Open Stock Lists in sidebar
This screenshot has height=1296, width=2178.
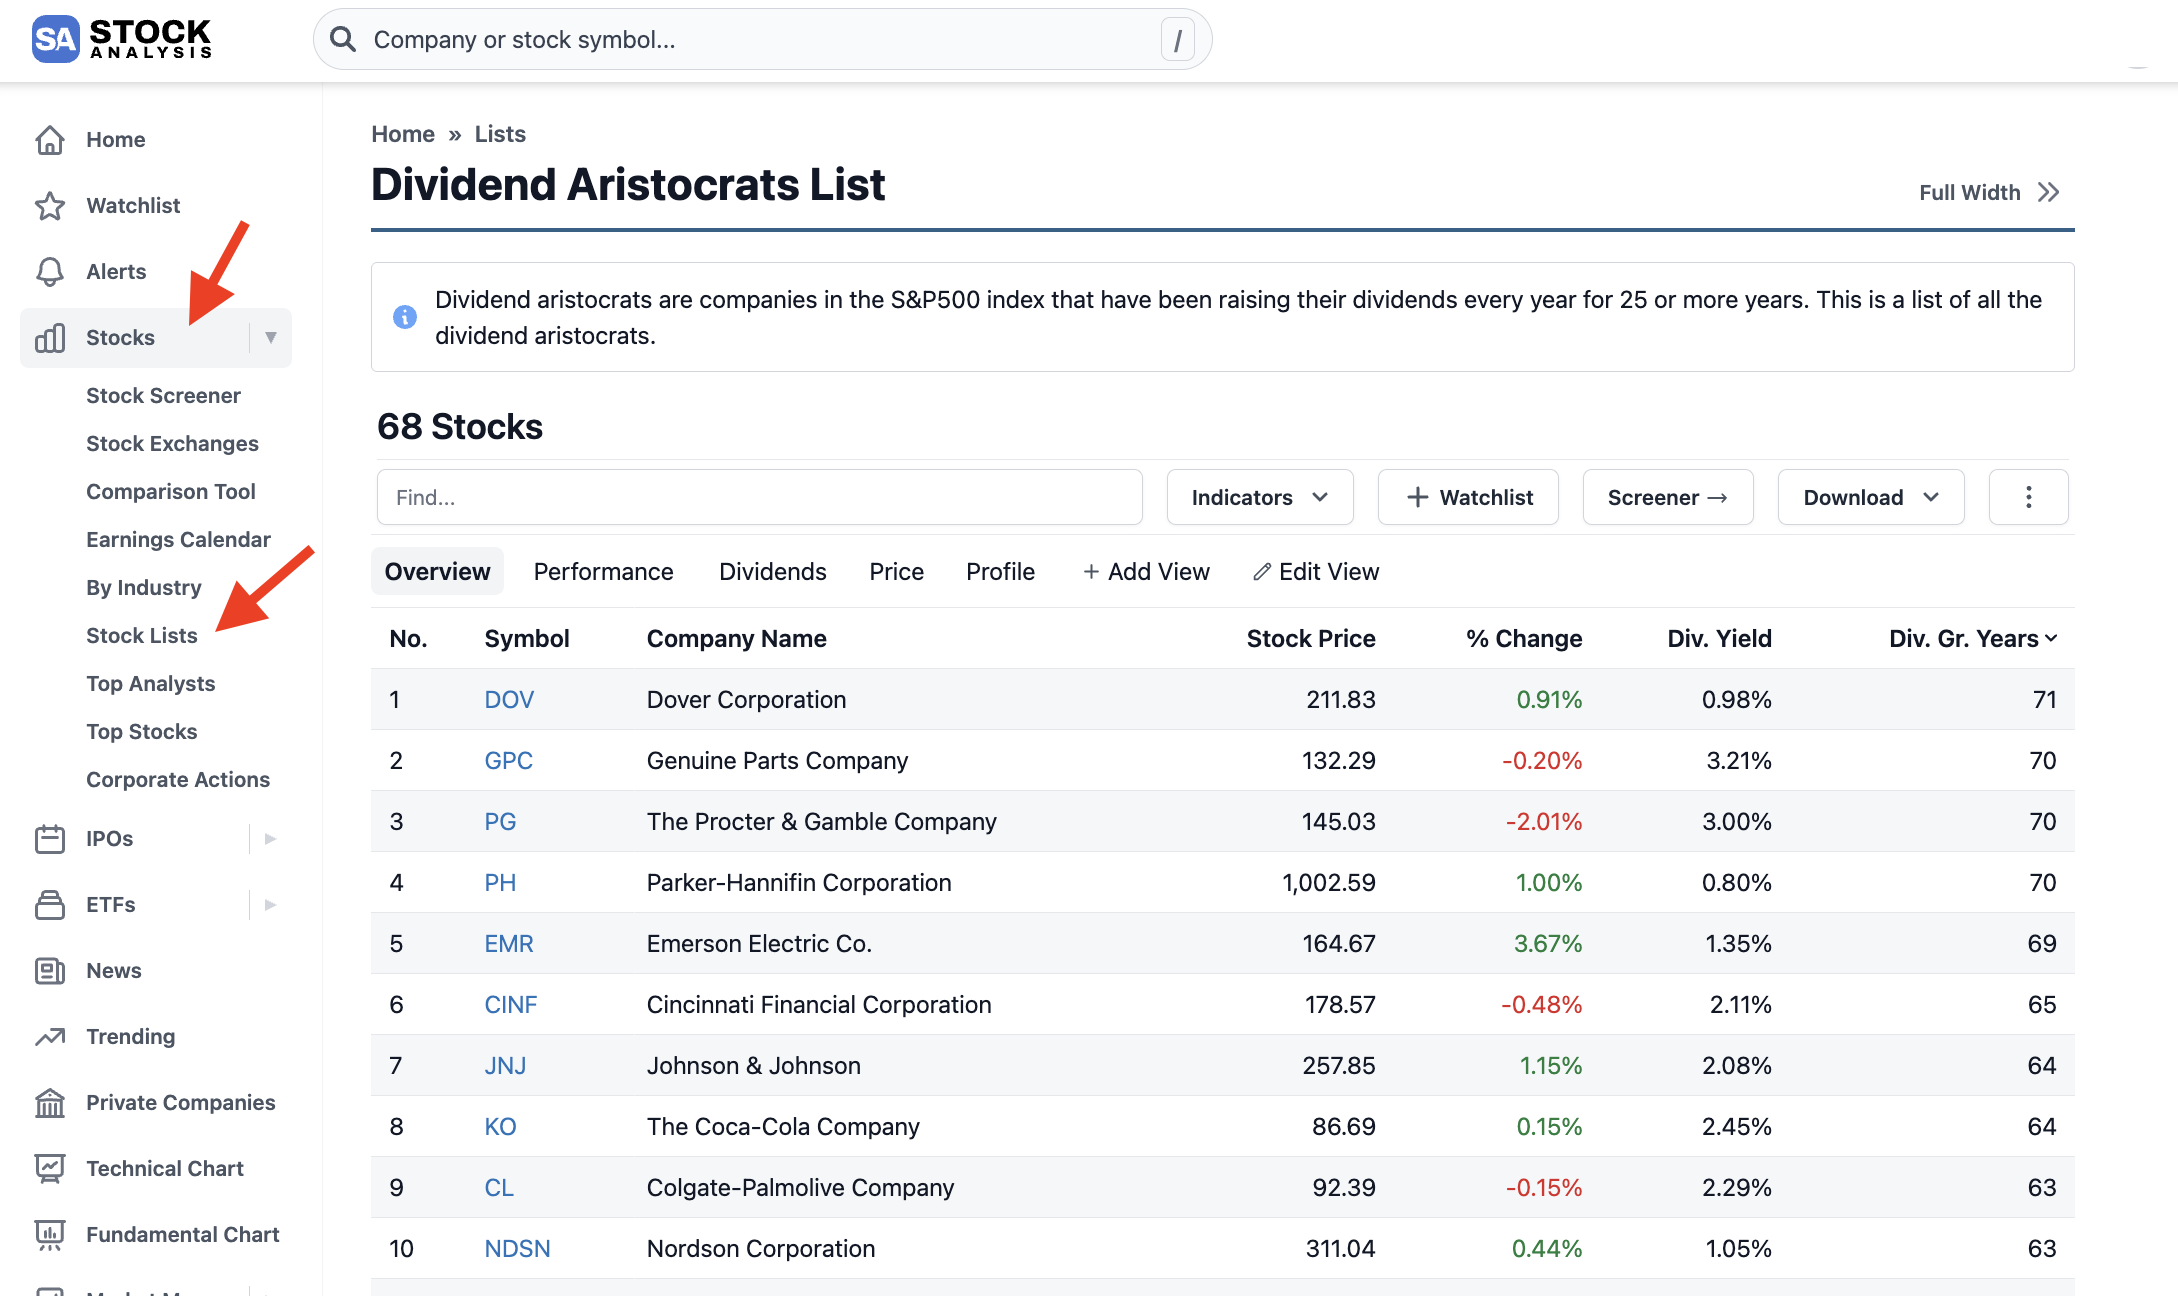pos(142,636)
